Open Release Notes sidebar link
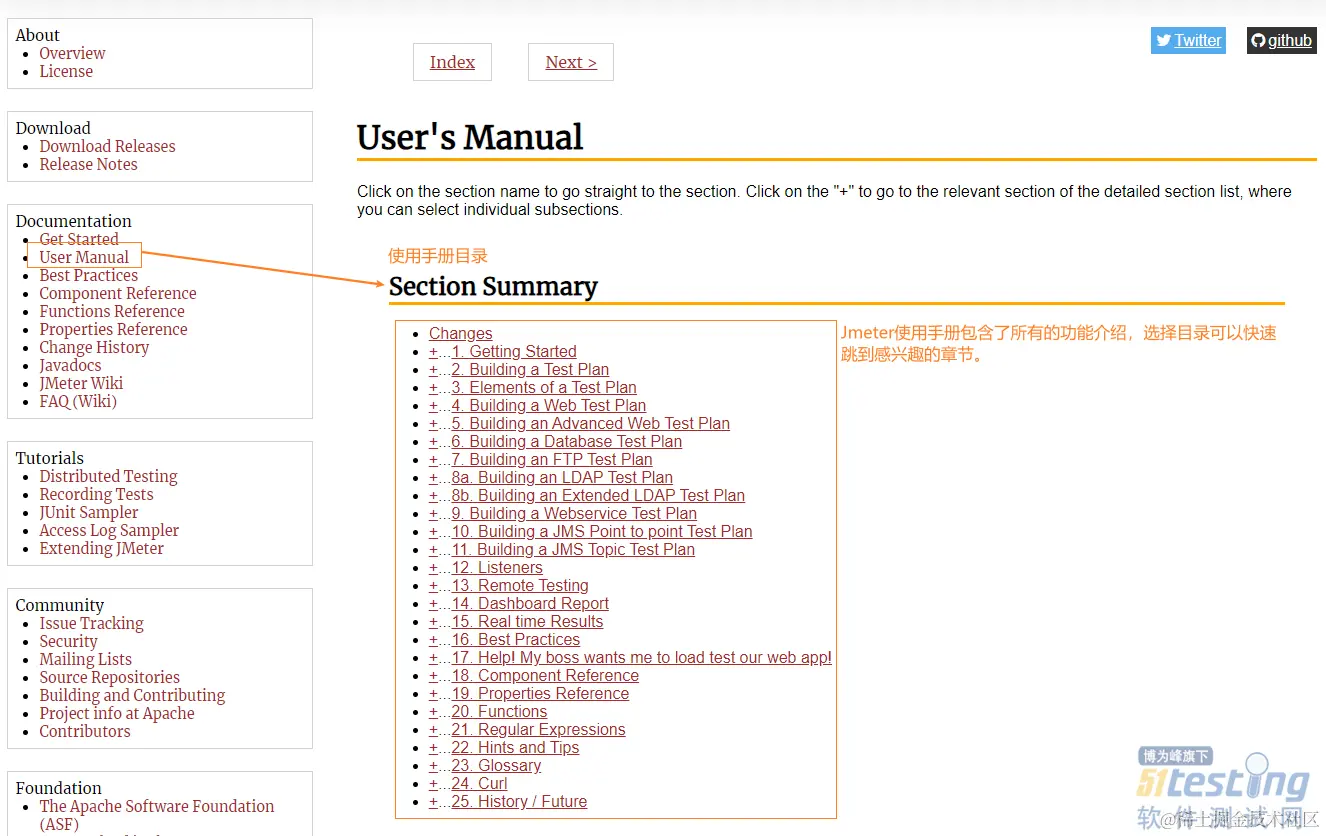 pos(88,165)
